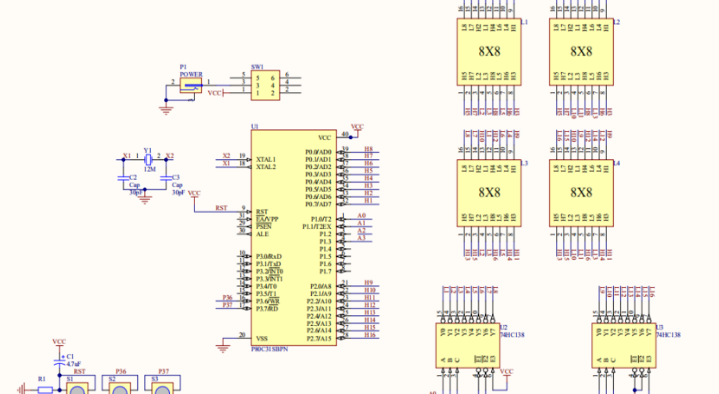Select the L2 8X8 LED matrix
The height and width of the screenshot is (394, 719).
point(581,52)
